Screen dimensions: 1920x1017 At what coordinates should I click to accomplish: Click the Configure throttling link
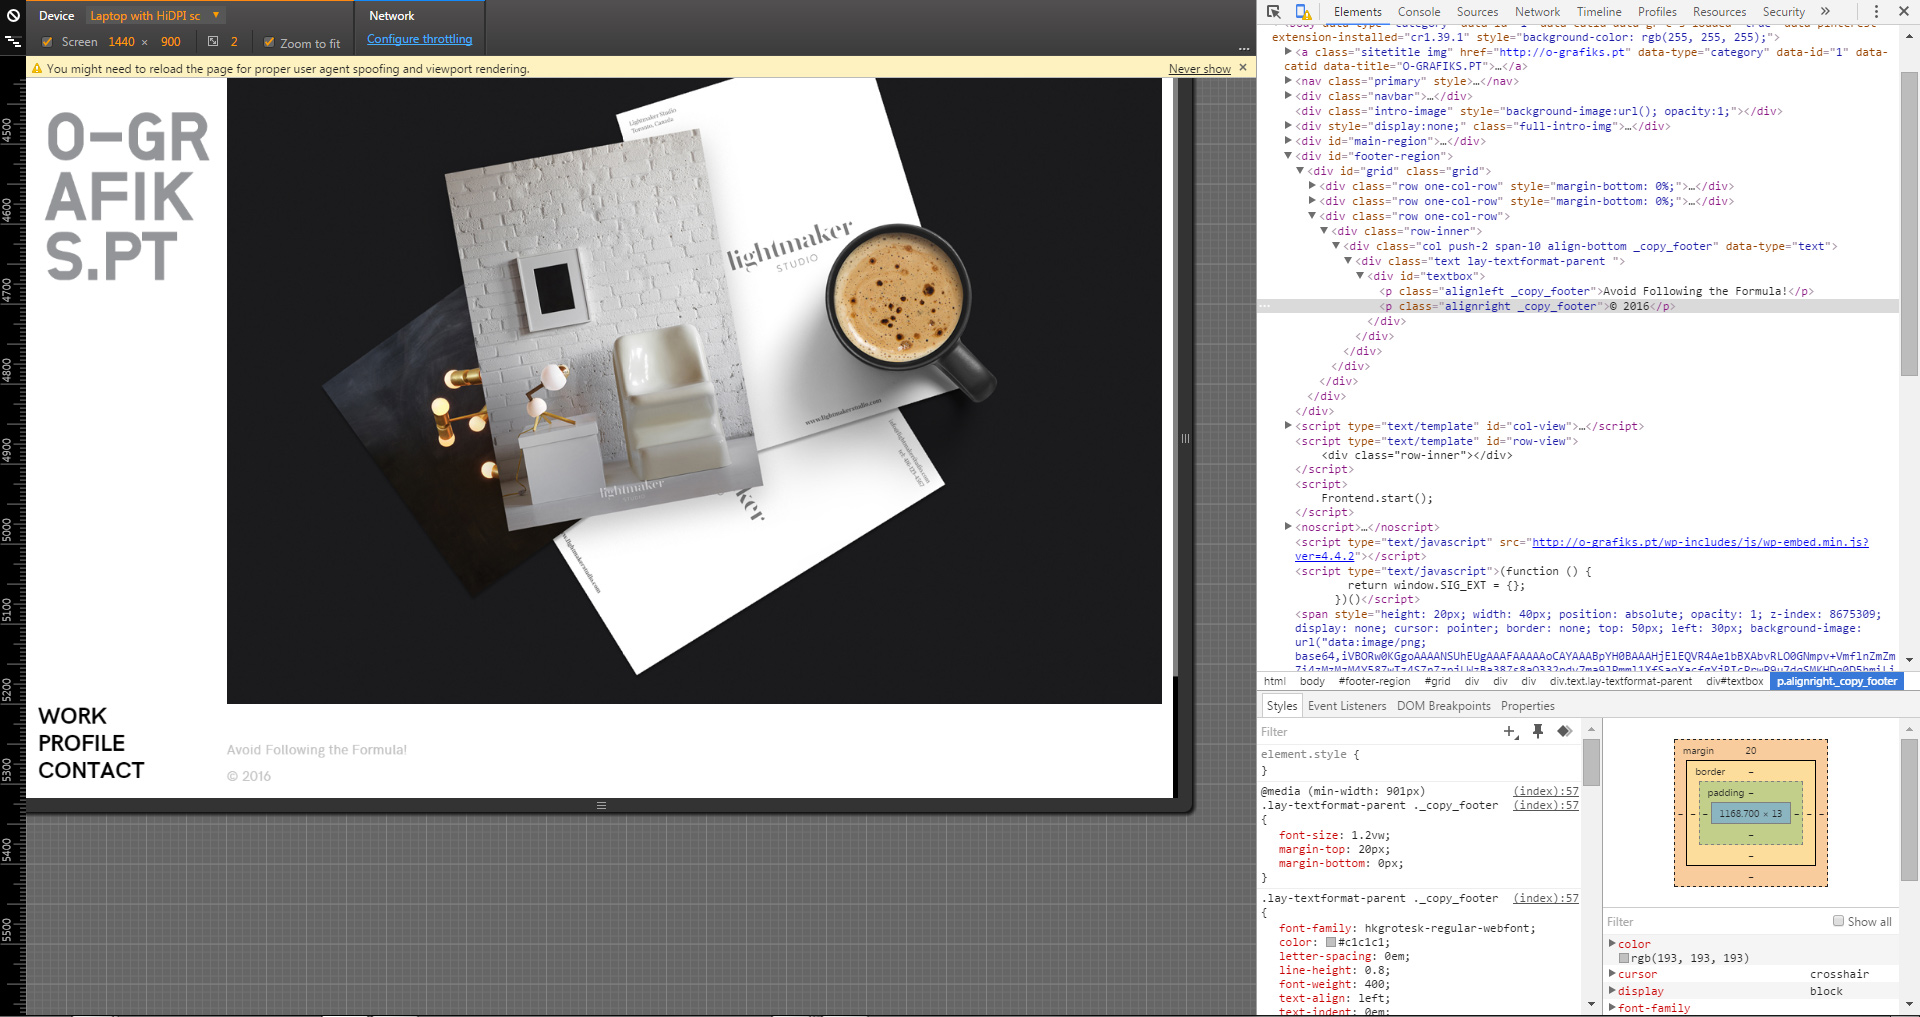click(x=419, y=39)
